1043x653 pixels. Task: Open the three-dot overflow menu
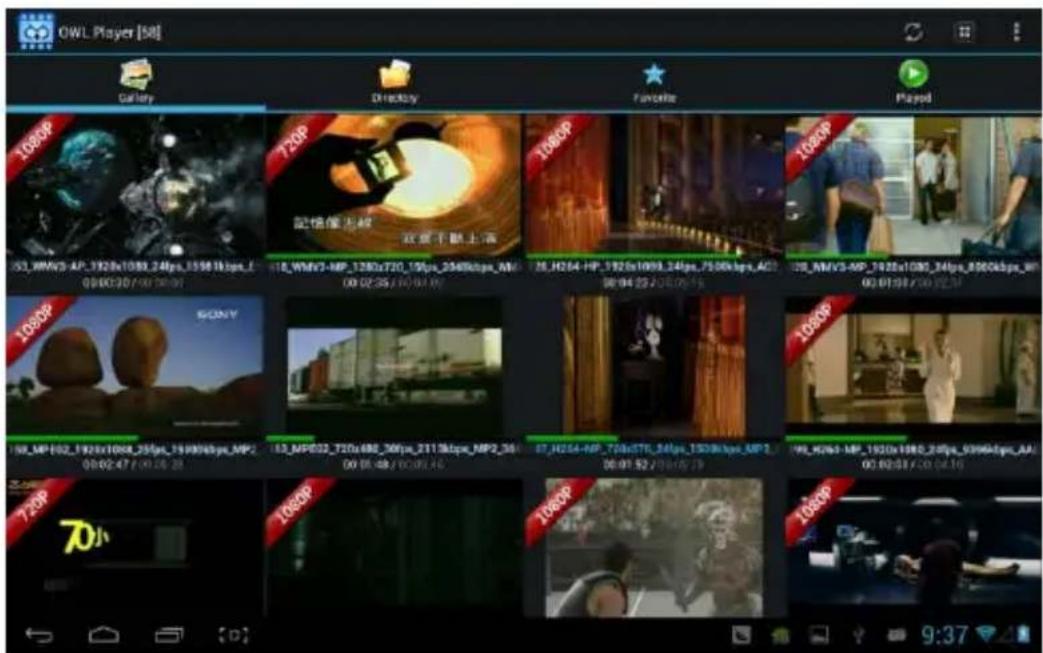[x=1016, y=32]
